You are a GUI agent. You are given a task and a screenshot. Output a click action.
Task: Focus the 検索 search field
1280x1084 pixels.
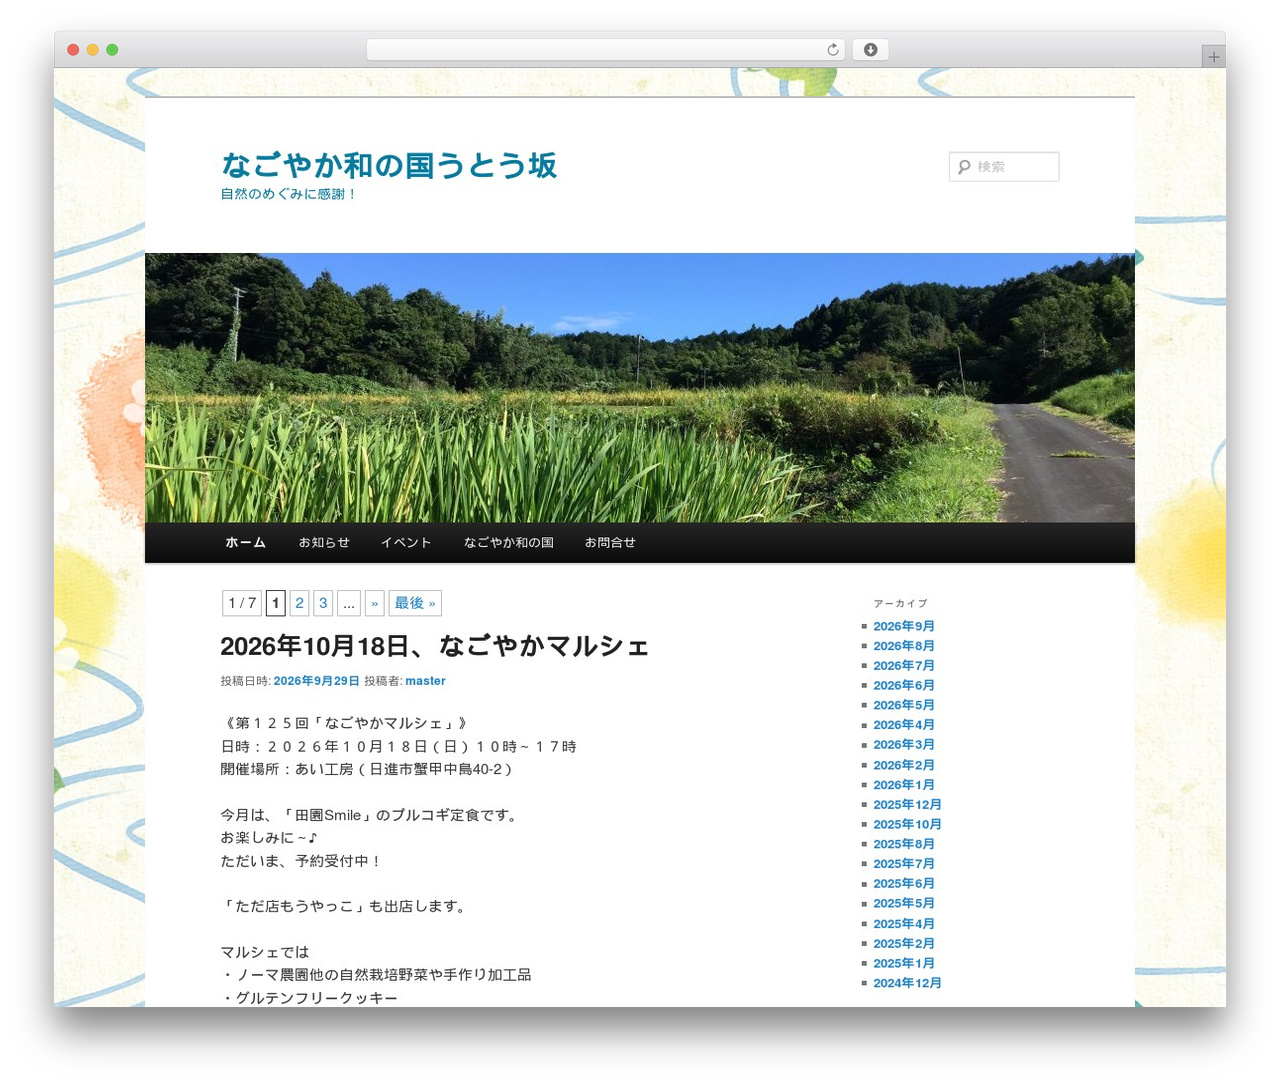point(1004,167)
